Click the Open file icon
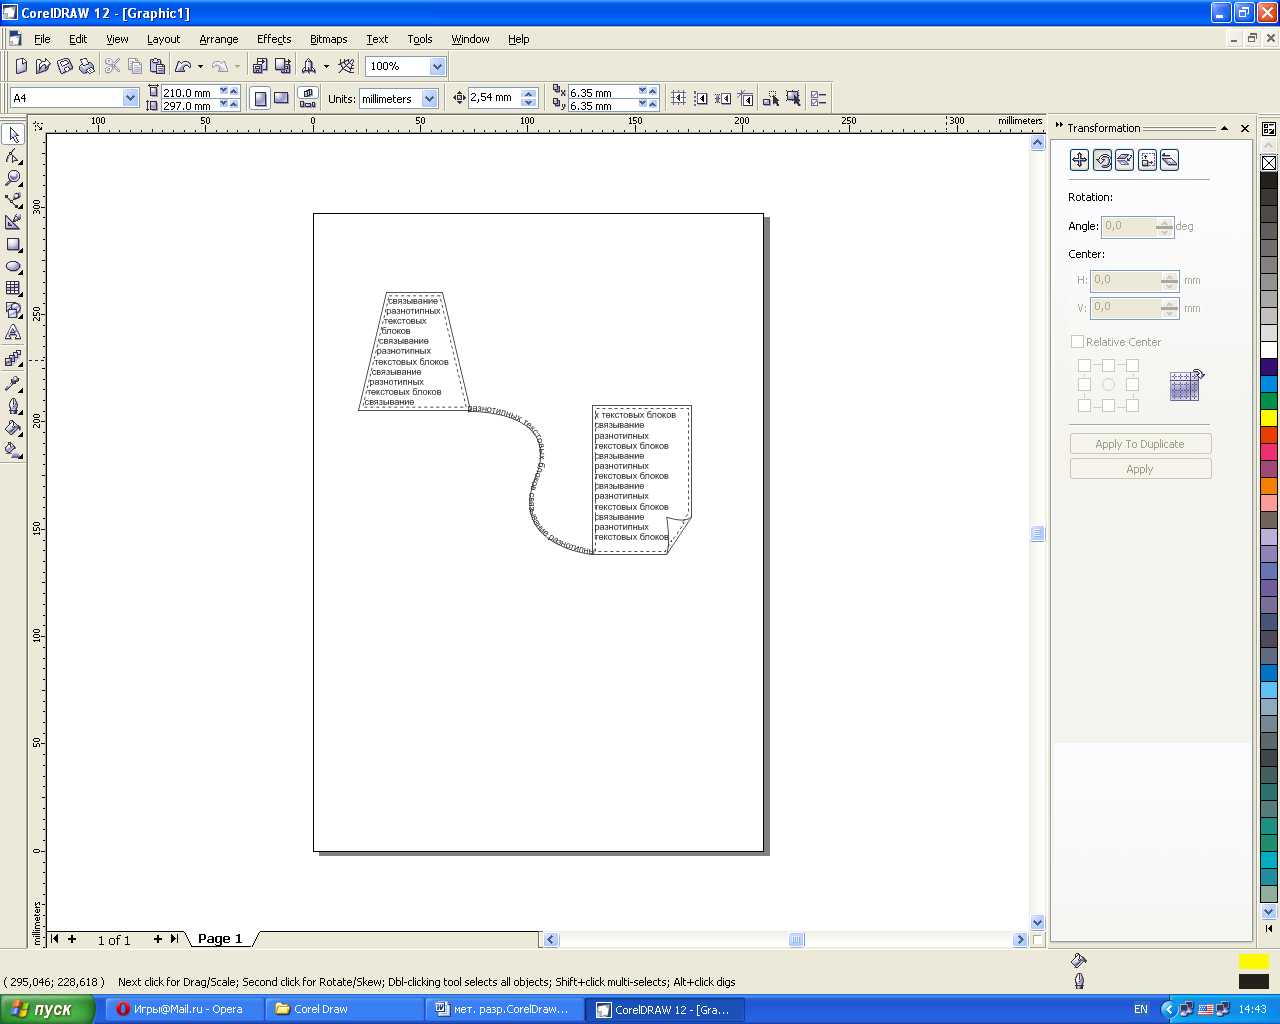 [x=43, y=66]
